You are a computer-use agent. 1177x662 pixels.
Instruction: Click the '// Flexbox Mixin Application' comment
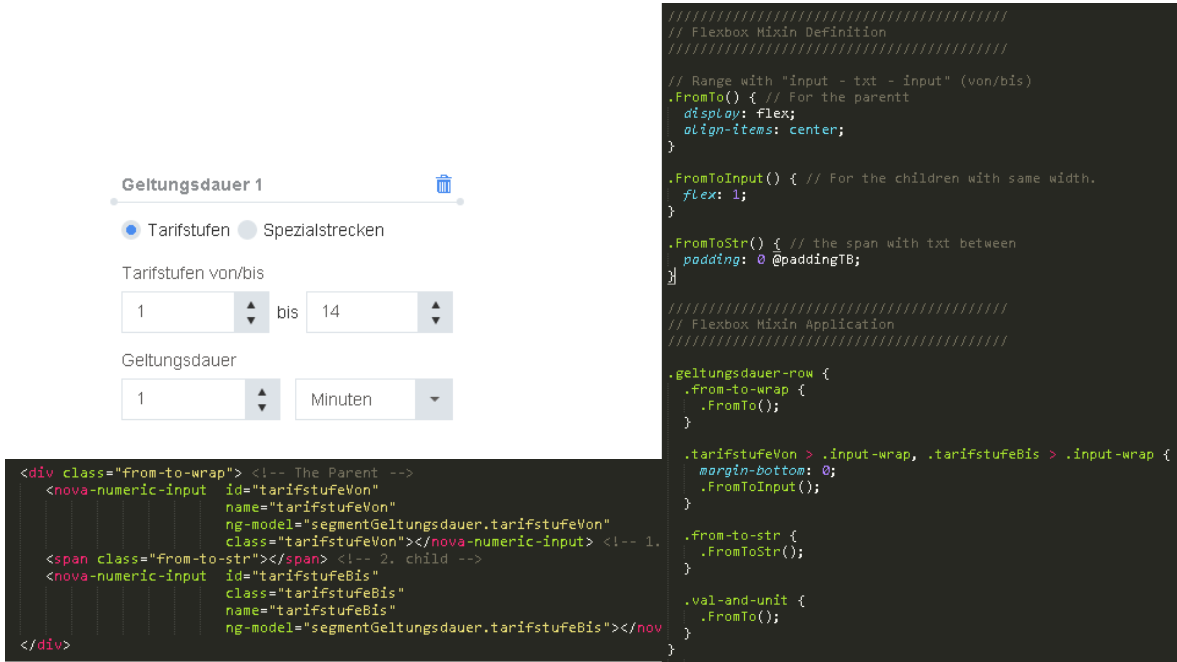click(781, 324)
